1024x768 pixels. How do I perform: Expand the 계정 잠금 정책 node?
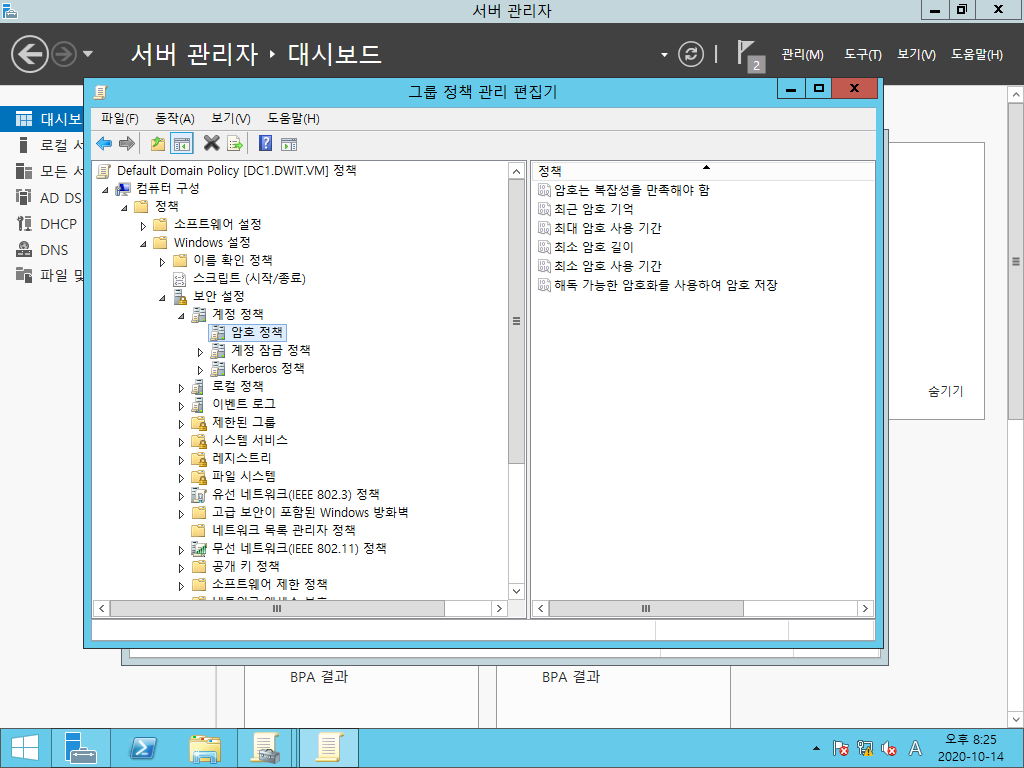coord(200,352)
